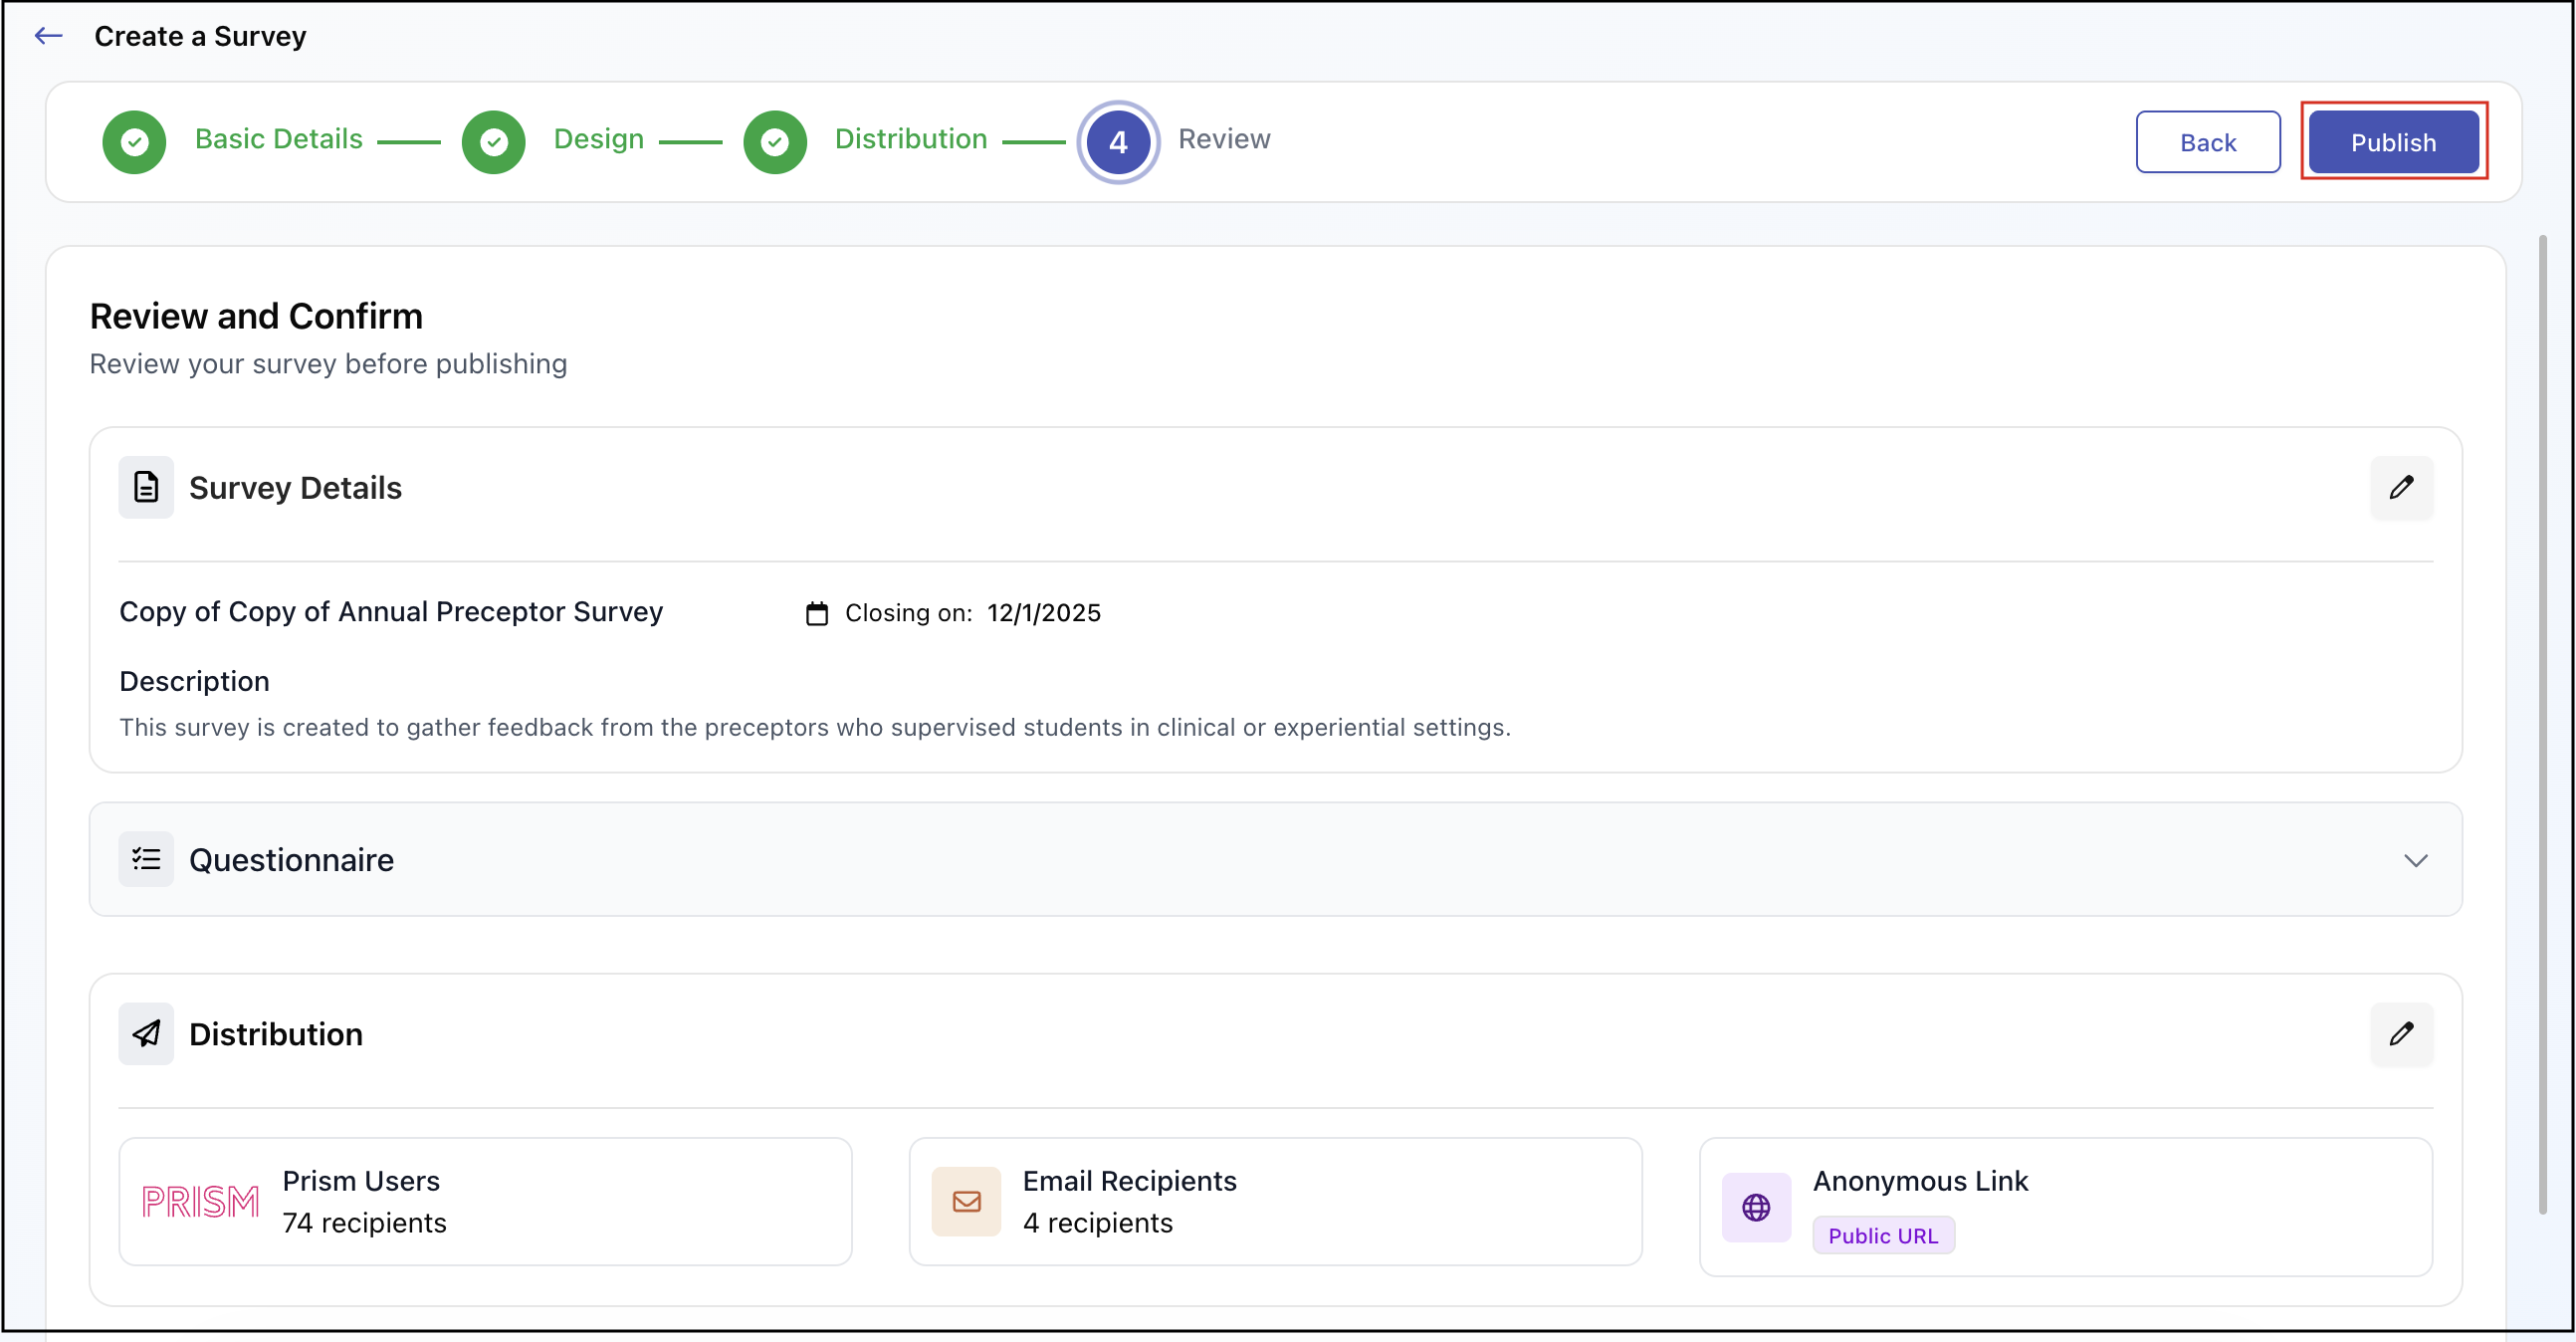
Task: Edit Survey Details with pencil icon
Action: click(2401, 487)
